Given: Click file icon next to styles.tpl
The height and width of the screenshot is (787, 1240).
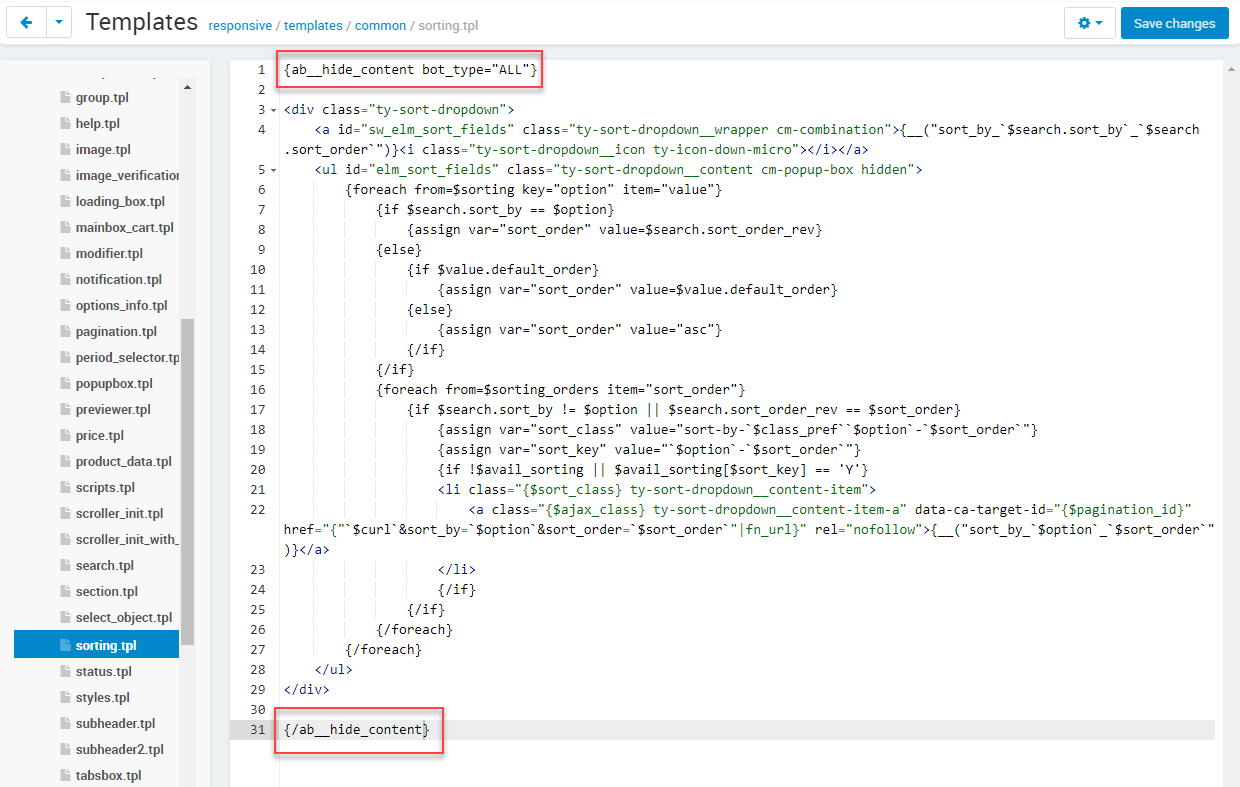Looking at the screenshot, I should (x=66, y=698).
